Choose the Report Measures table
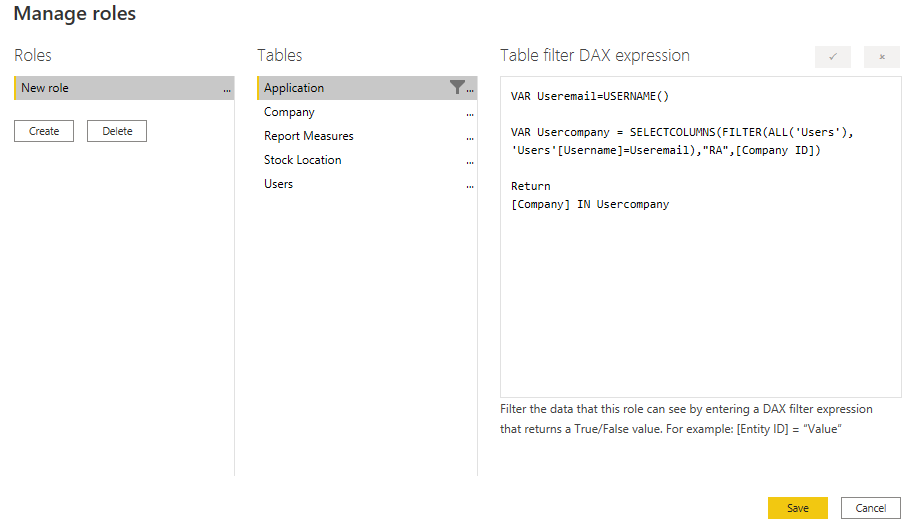The image size is (912, 525). pyautogui.click(x=367, y=135)
